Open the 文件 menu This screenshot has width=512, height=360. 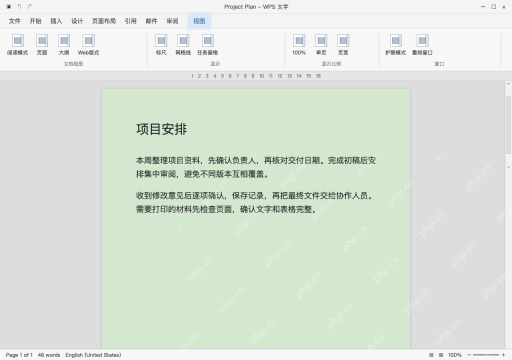(x=15, y=21)
